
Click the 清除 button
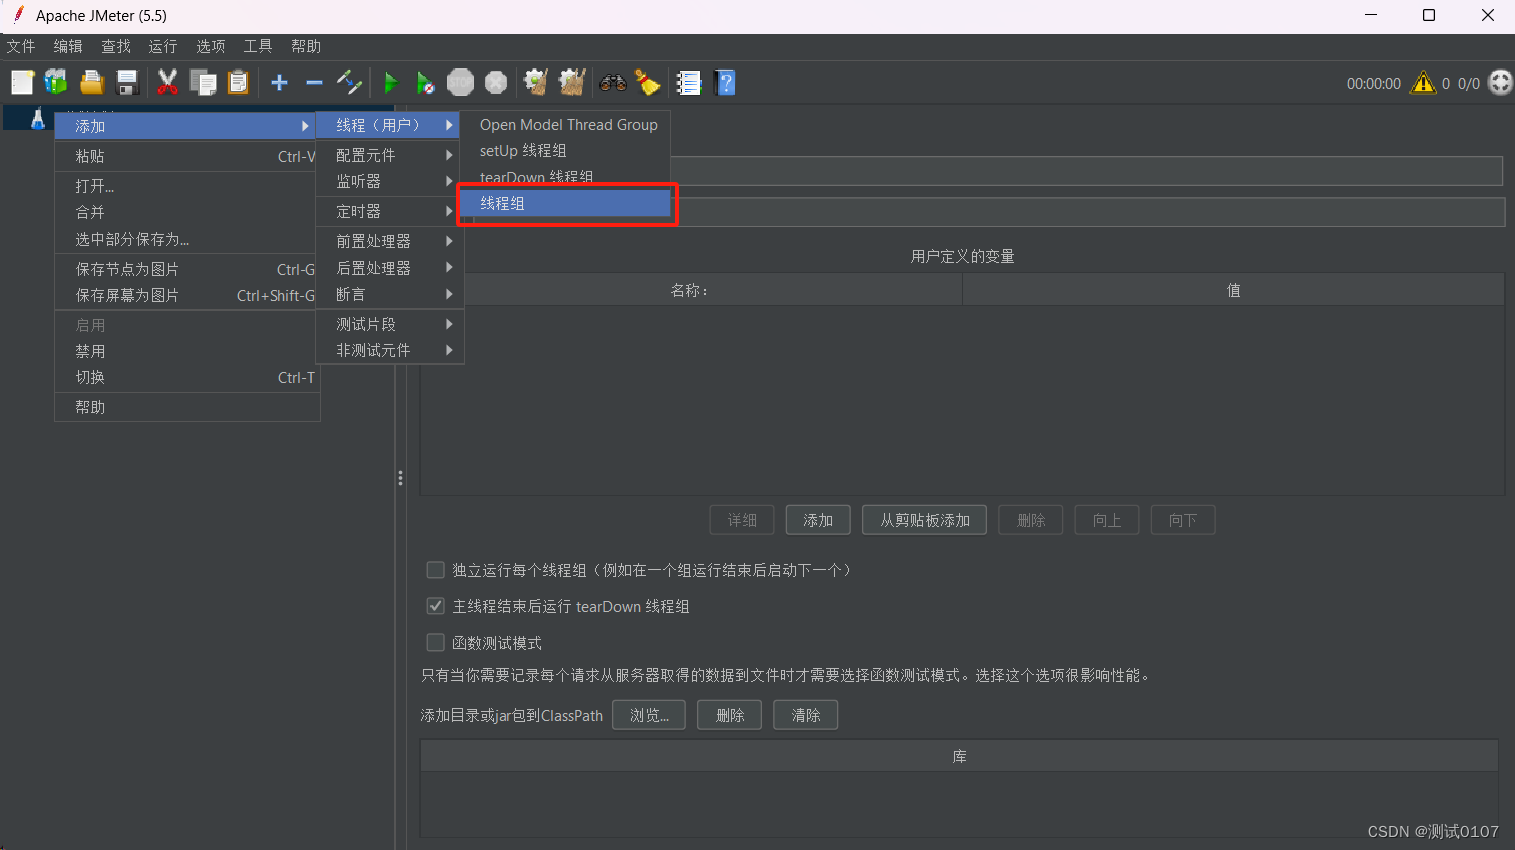point(806,715)
